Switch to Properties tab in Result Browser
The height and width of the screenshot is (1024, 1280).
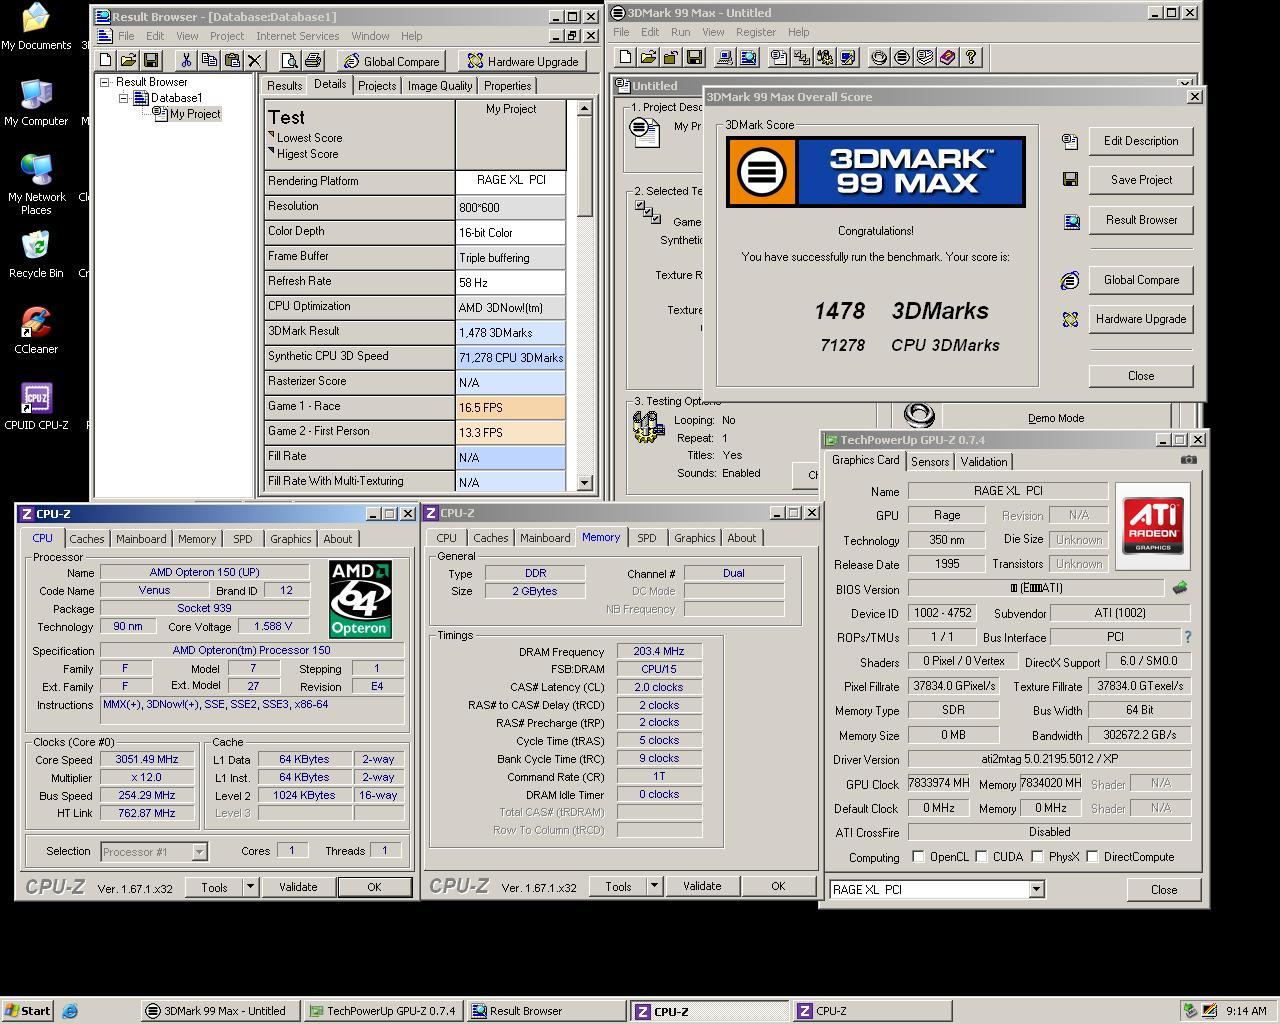point(507,86)
